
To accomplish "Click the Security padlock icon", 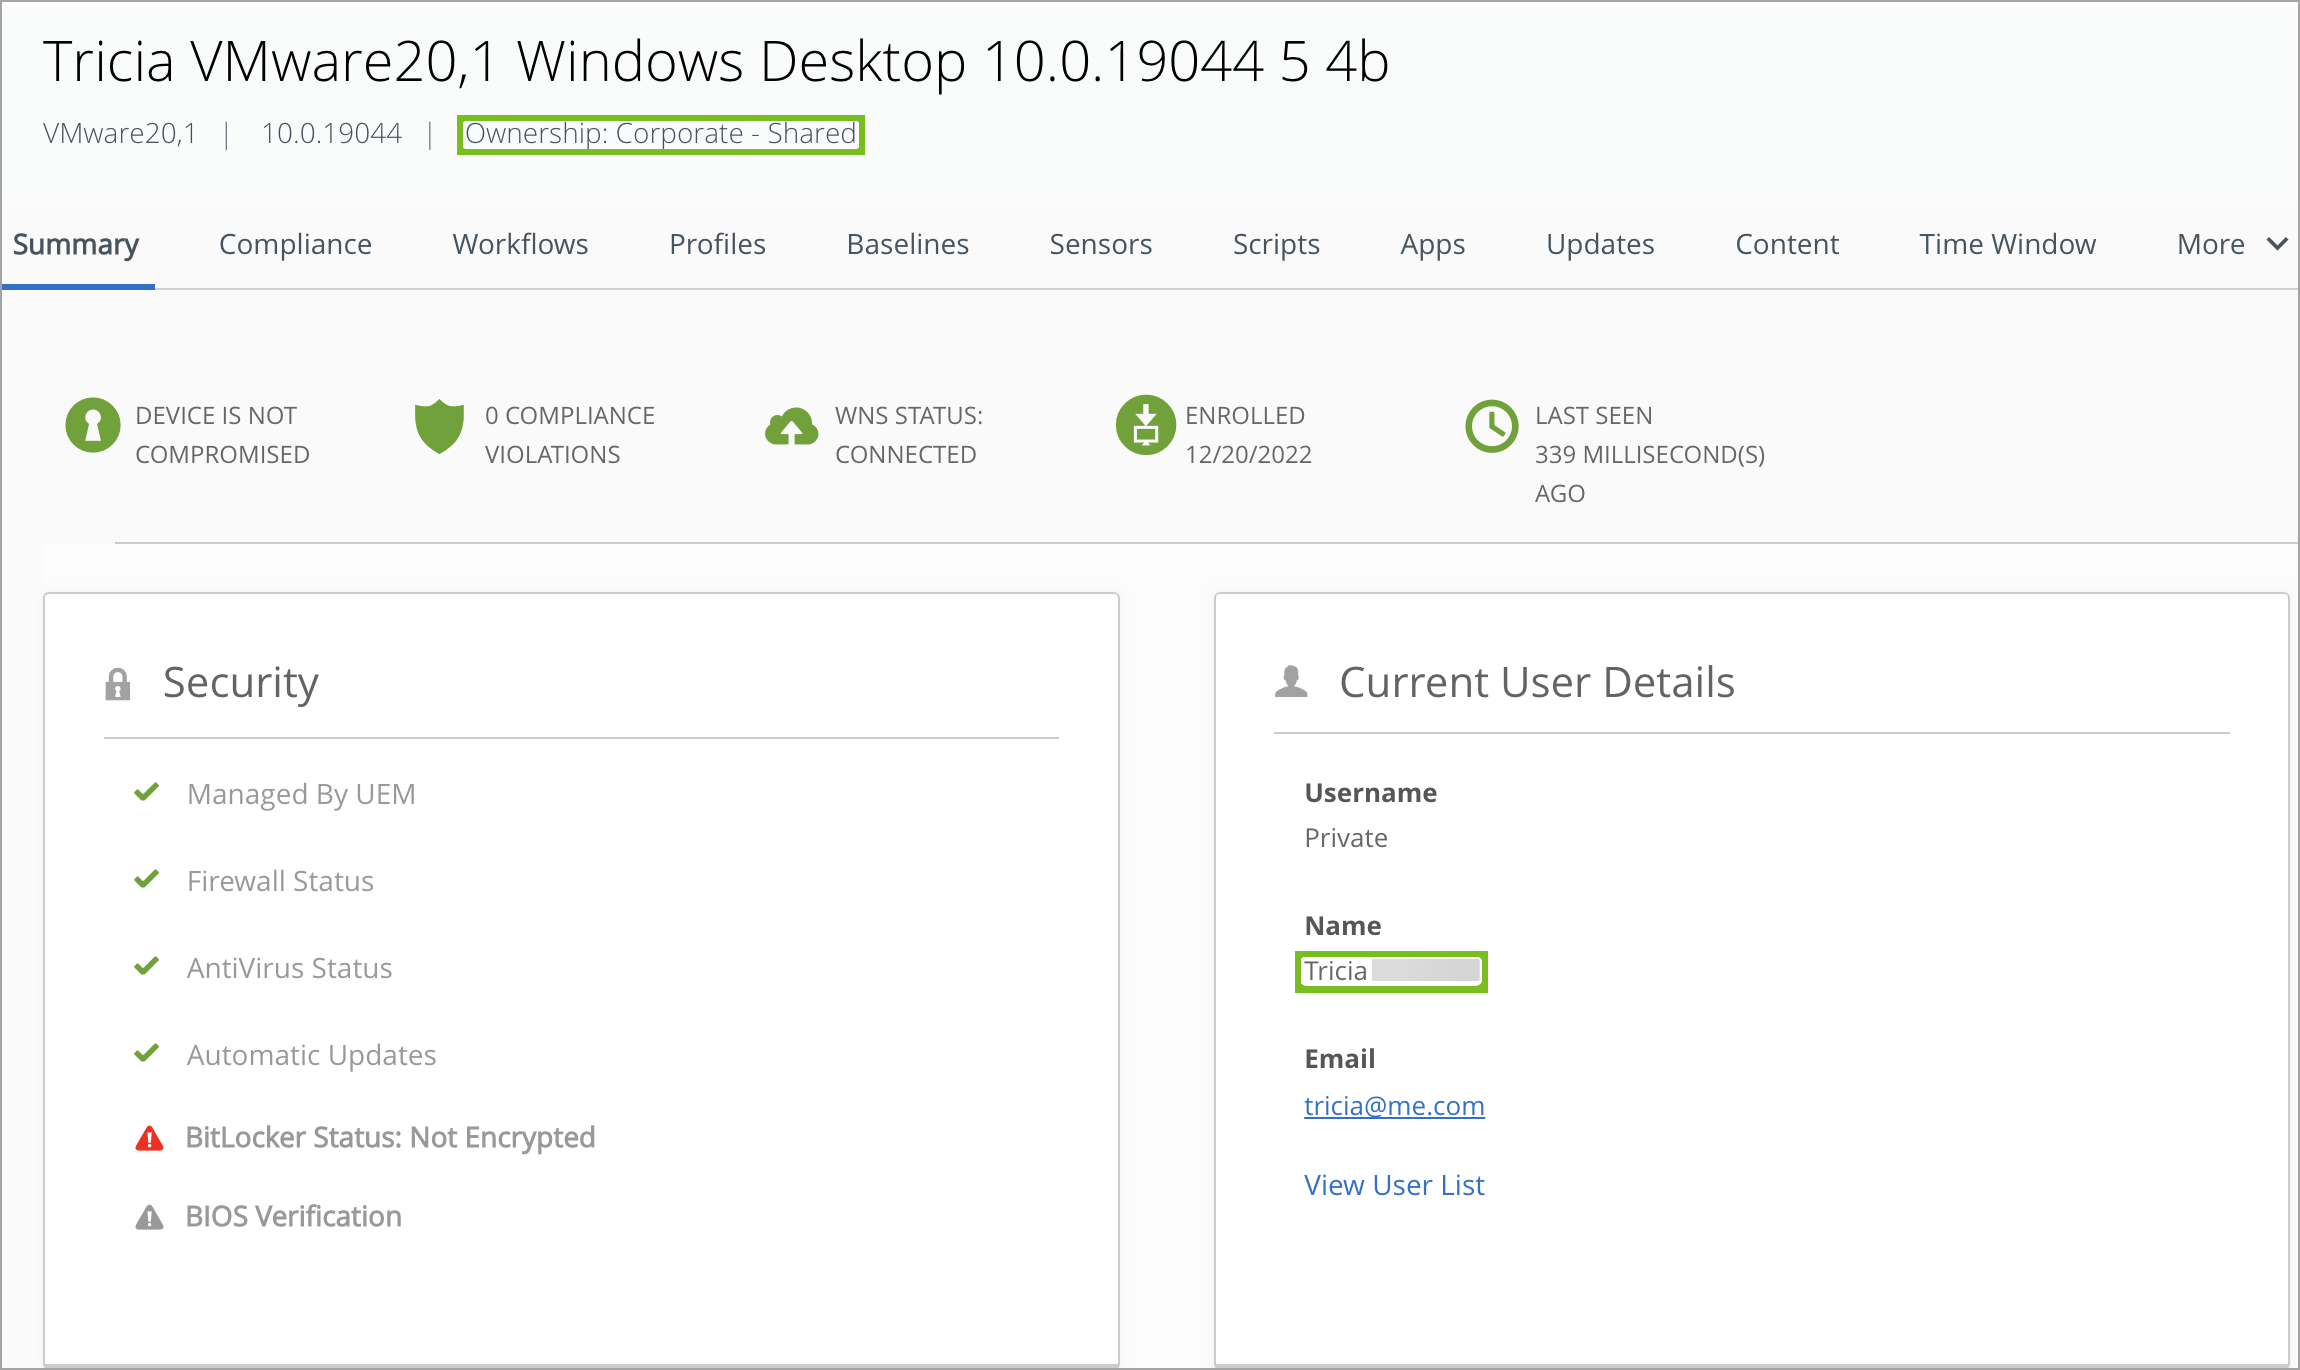I will (x=118, y=684).
